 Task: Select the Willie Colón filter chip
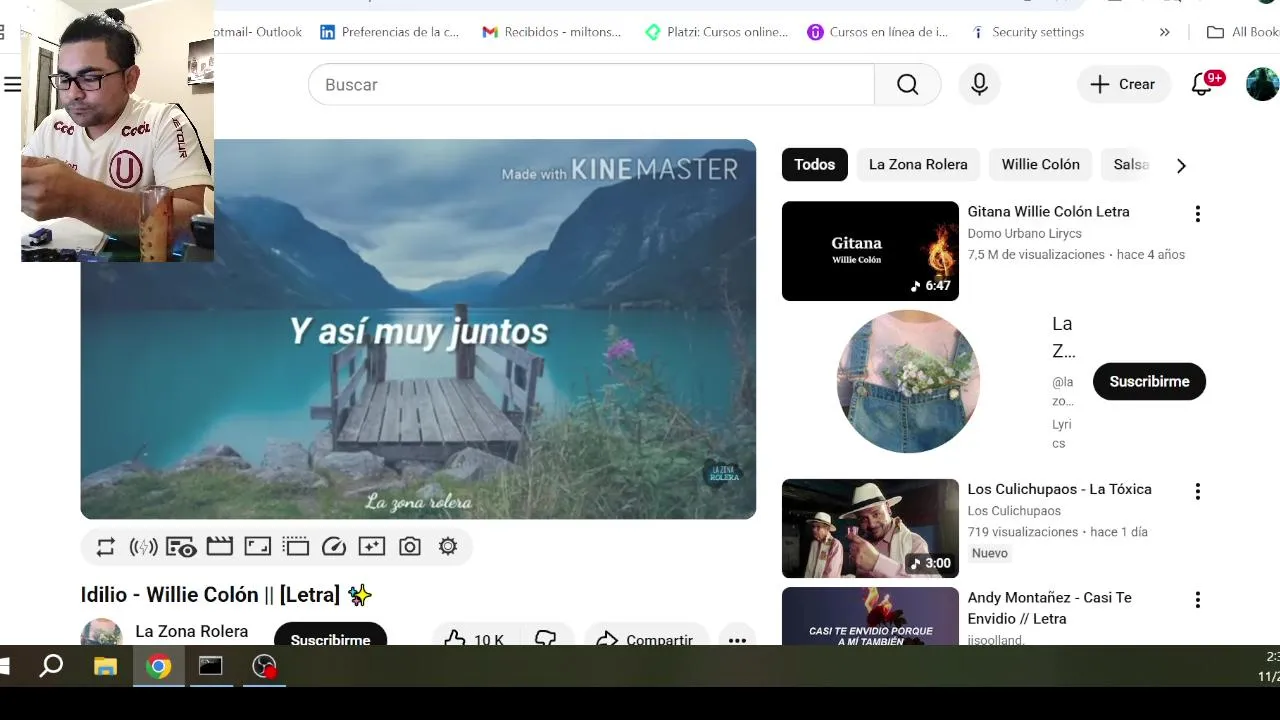1040,165
